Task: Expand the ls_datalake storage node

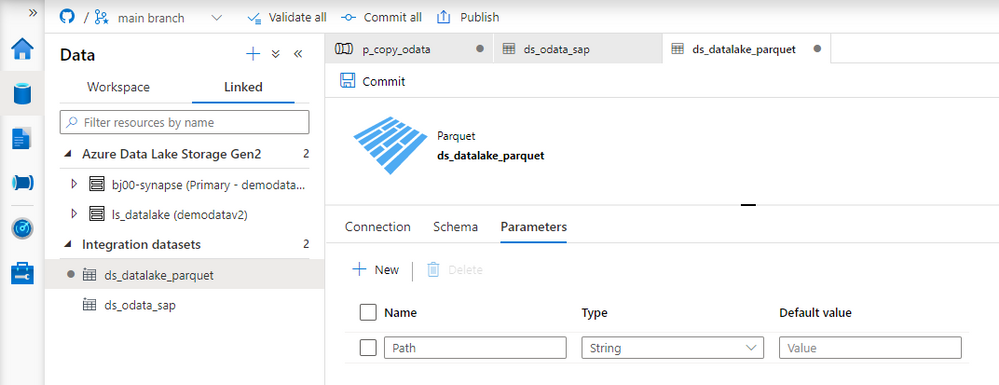Action: click(x=74, y=214)
